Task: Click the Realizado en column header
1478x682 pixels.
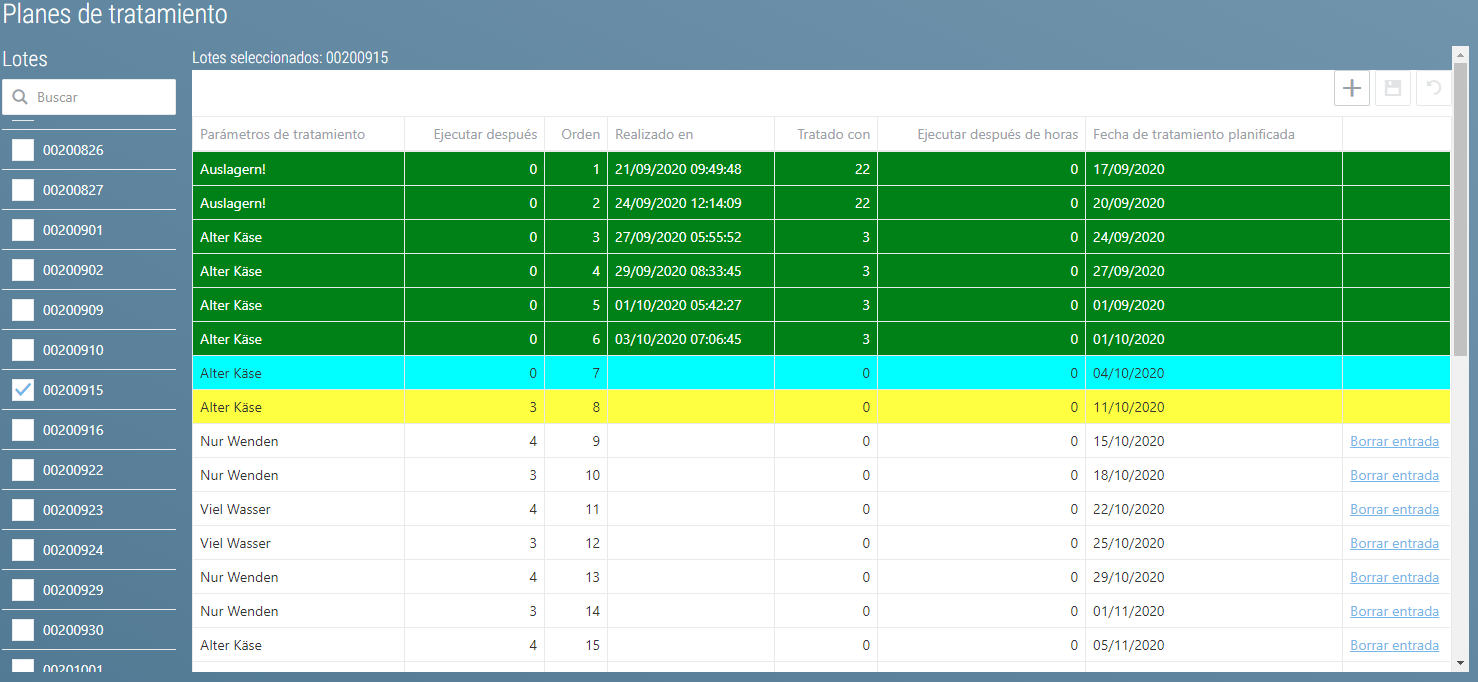Action: [x=654, y=134]
